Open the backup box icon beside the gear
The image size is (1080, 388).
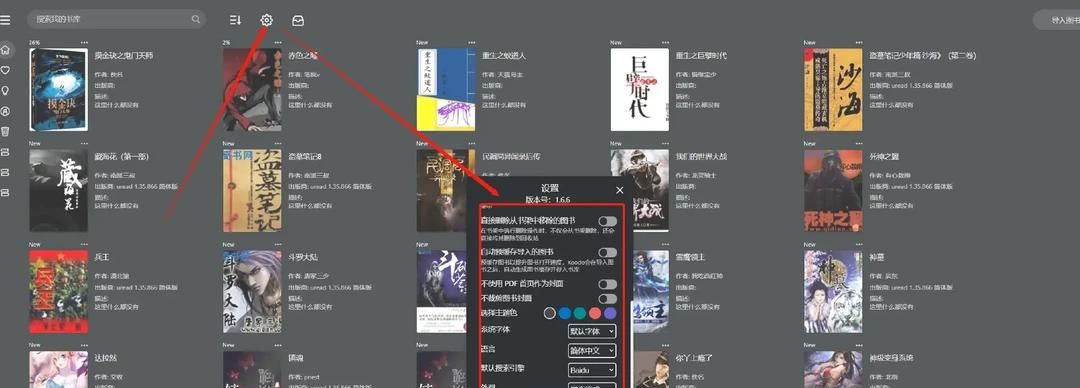[x=298, y=20]
